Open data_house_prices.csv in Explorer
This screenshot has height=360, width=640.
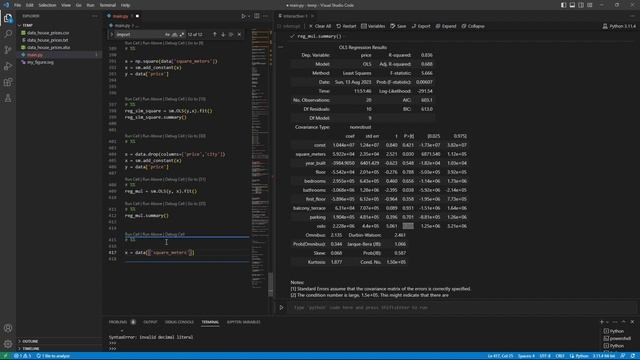point(48,33)
